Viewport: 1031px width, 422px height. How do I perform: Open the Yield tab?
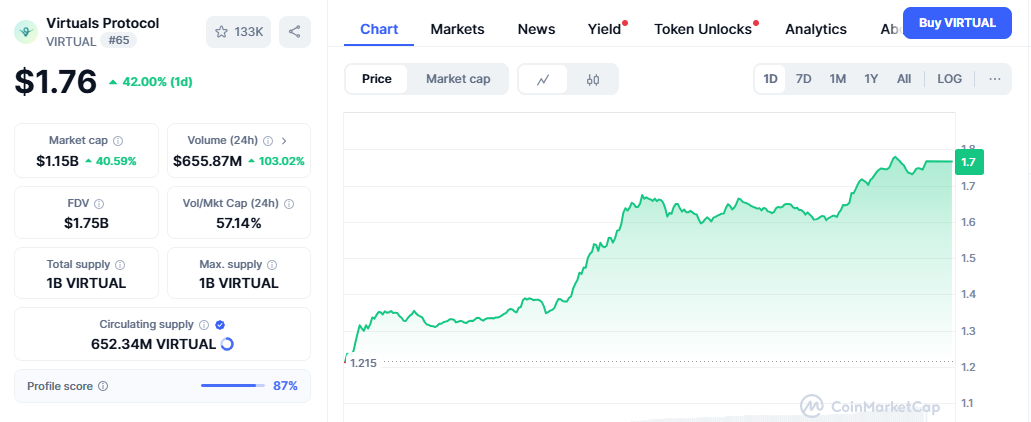tap(605, 30)
